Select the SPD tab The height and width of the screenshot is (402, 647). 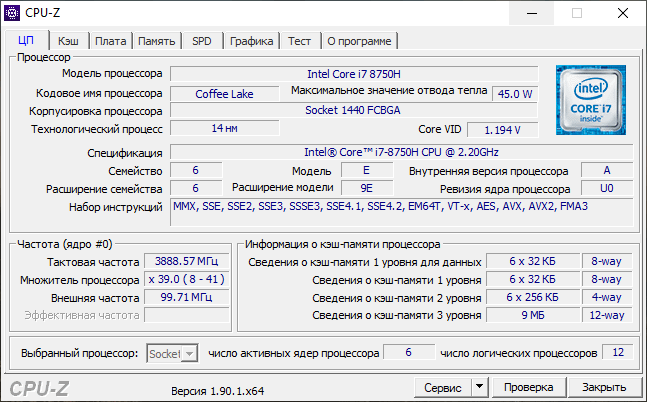202,41
